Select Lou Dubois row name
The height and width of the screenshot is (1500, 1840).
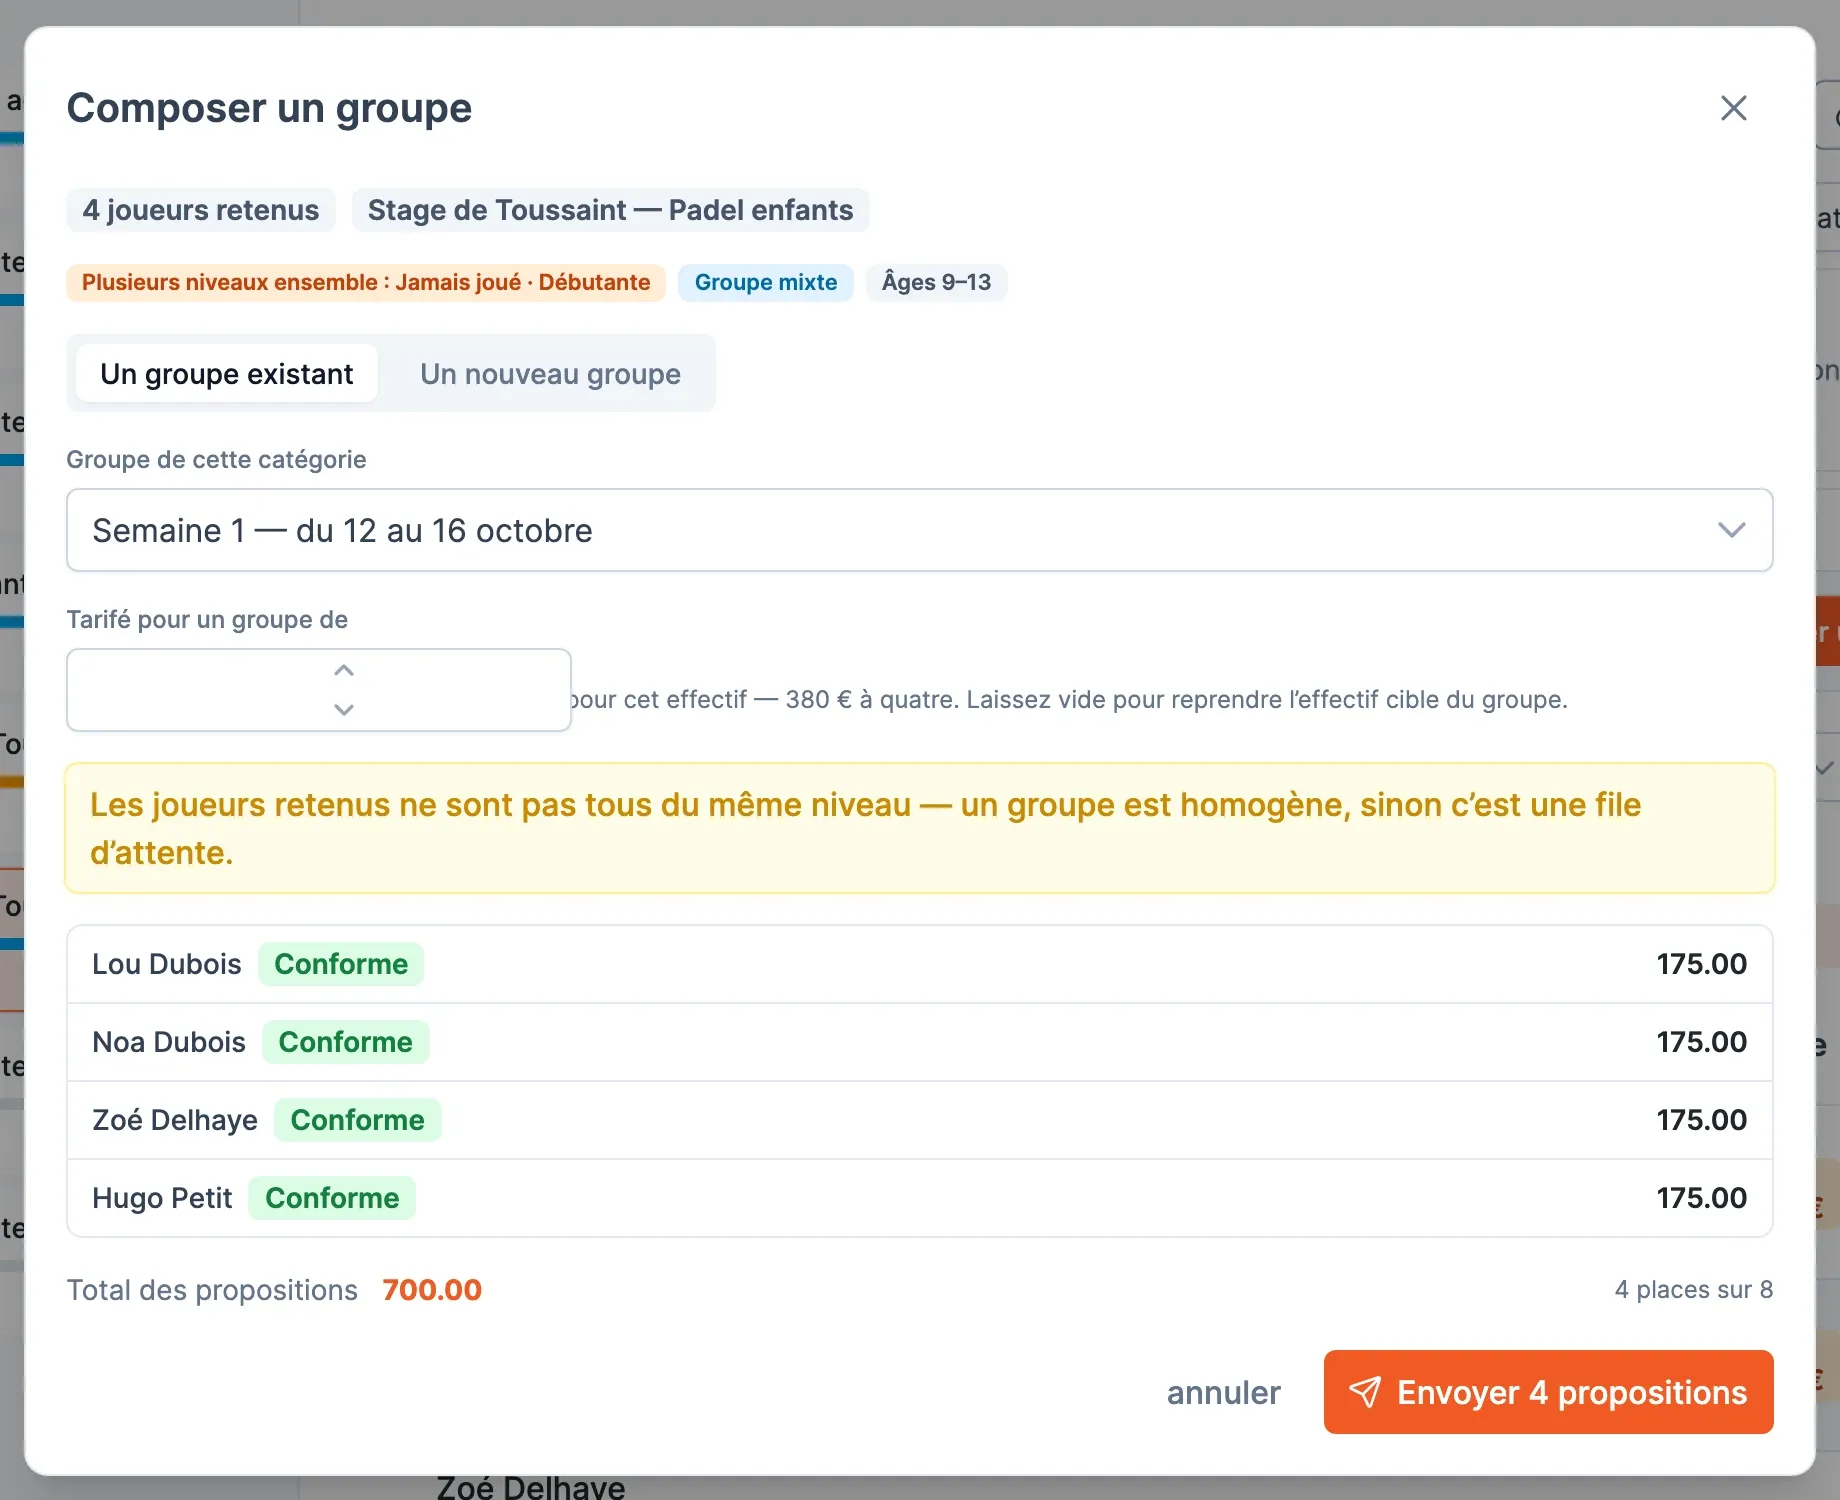[x=167, y=964]
